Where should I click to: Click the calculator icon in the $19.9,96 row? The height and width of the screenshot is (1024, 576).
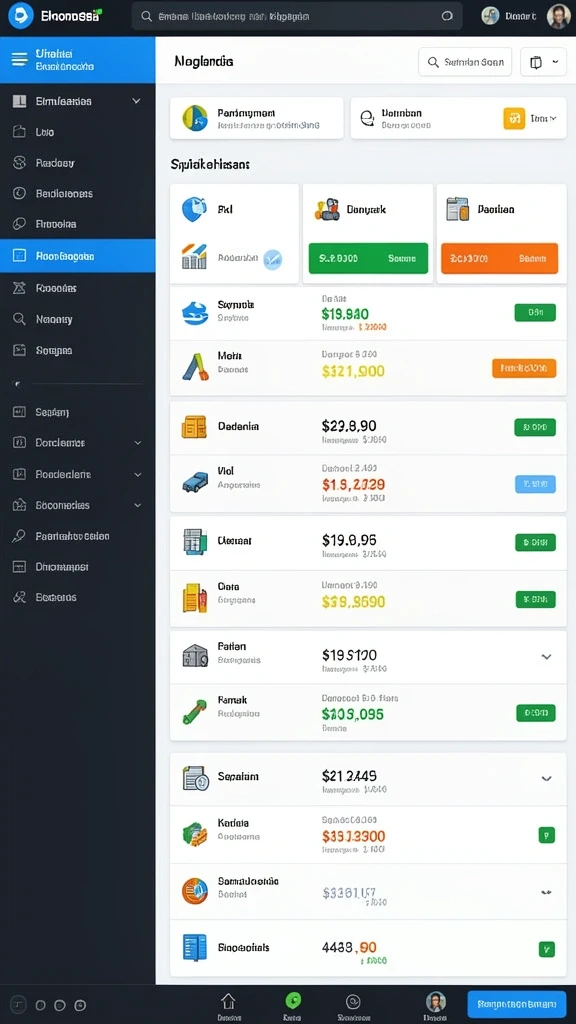tap(195, 541)
